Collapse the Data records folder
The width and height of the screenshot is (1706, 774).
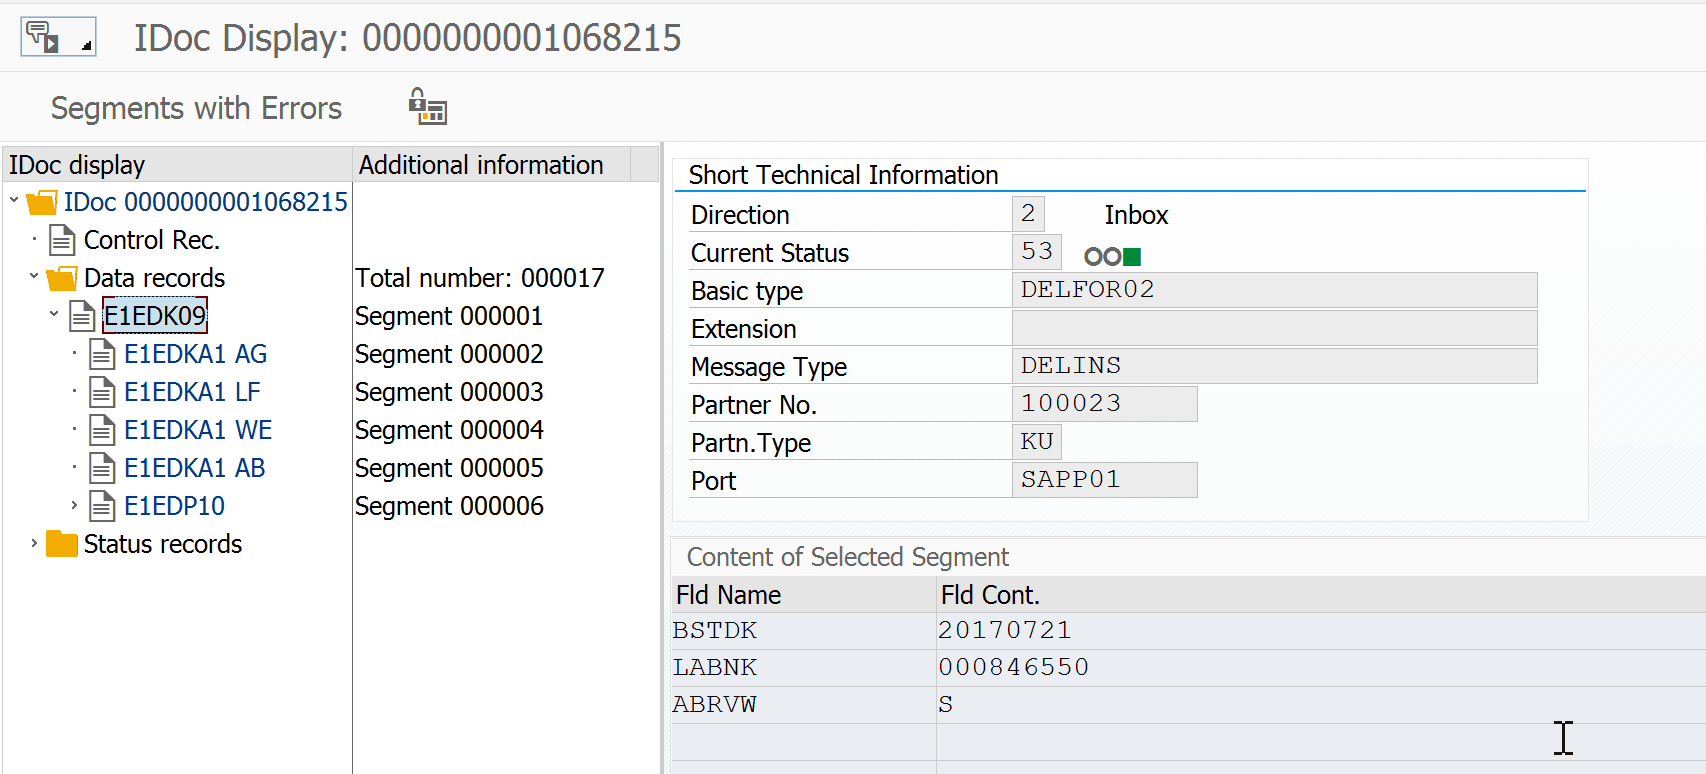pyautogui.click(x=34, y=277)
